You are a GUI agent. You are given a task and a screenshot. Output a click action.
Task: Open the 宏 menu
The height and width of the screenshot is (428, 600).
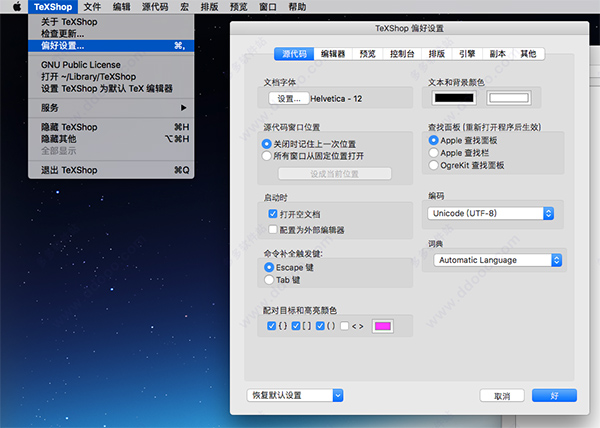coord(184,7)
